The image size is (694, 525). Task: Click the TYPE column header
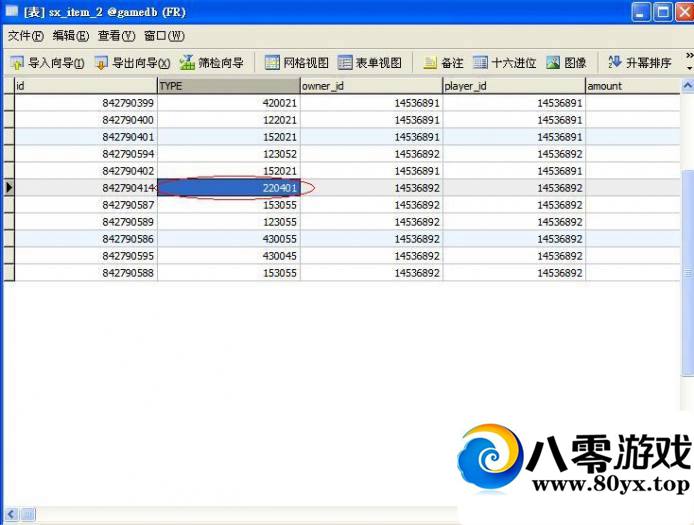[228, 86]
